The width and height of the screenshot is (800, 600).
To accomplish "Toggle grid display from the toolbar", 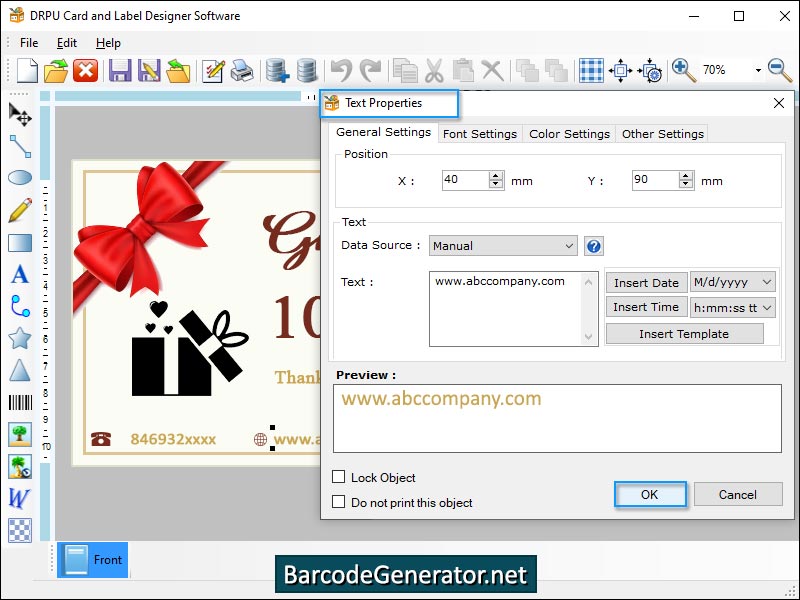I will click(x=589, y=70).
